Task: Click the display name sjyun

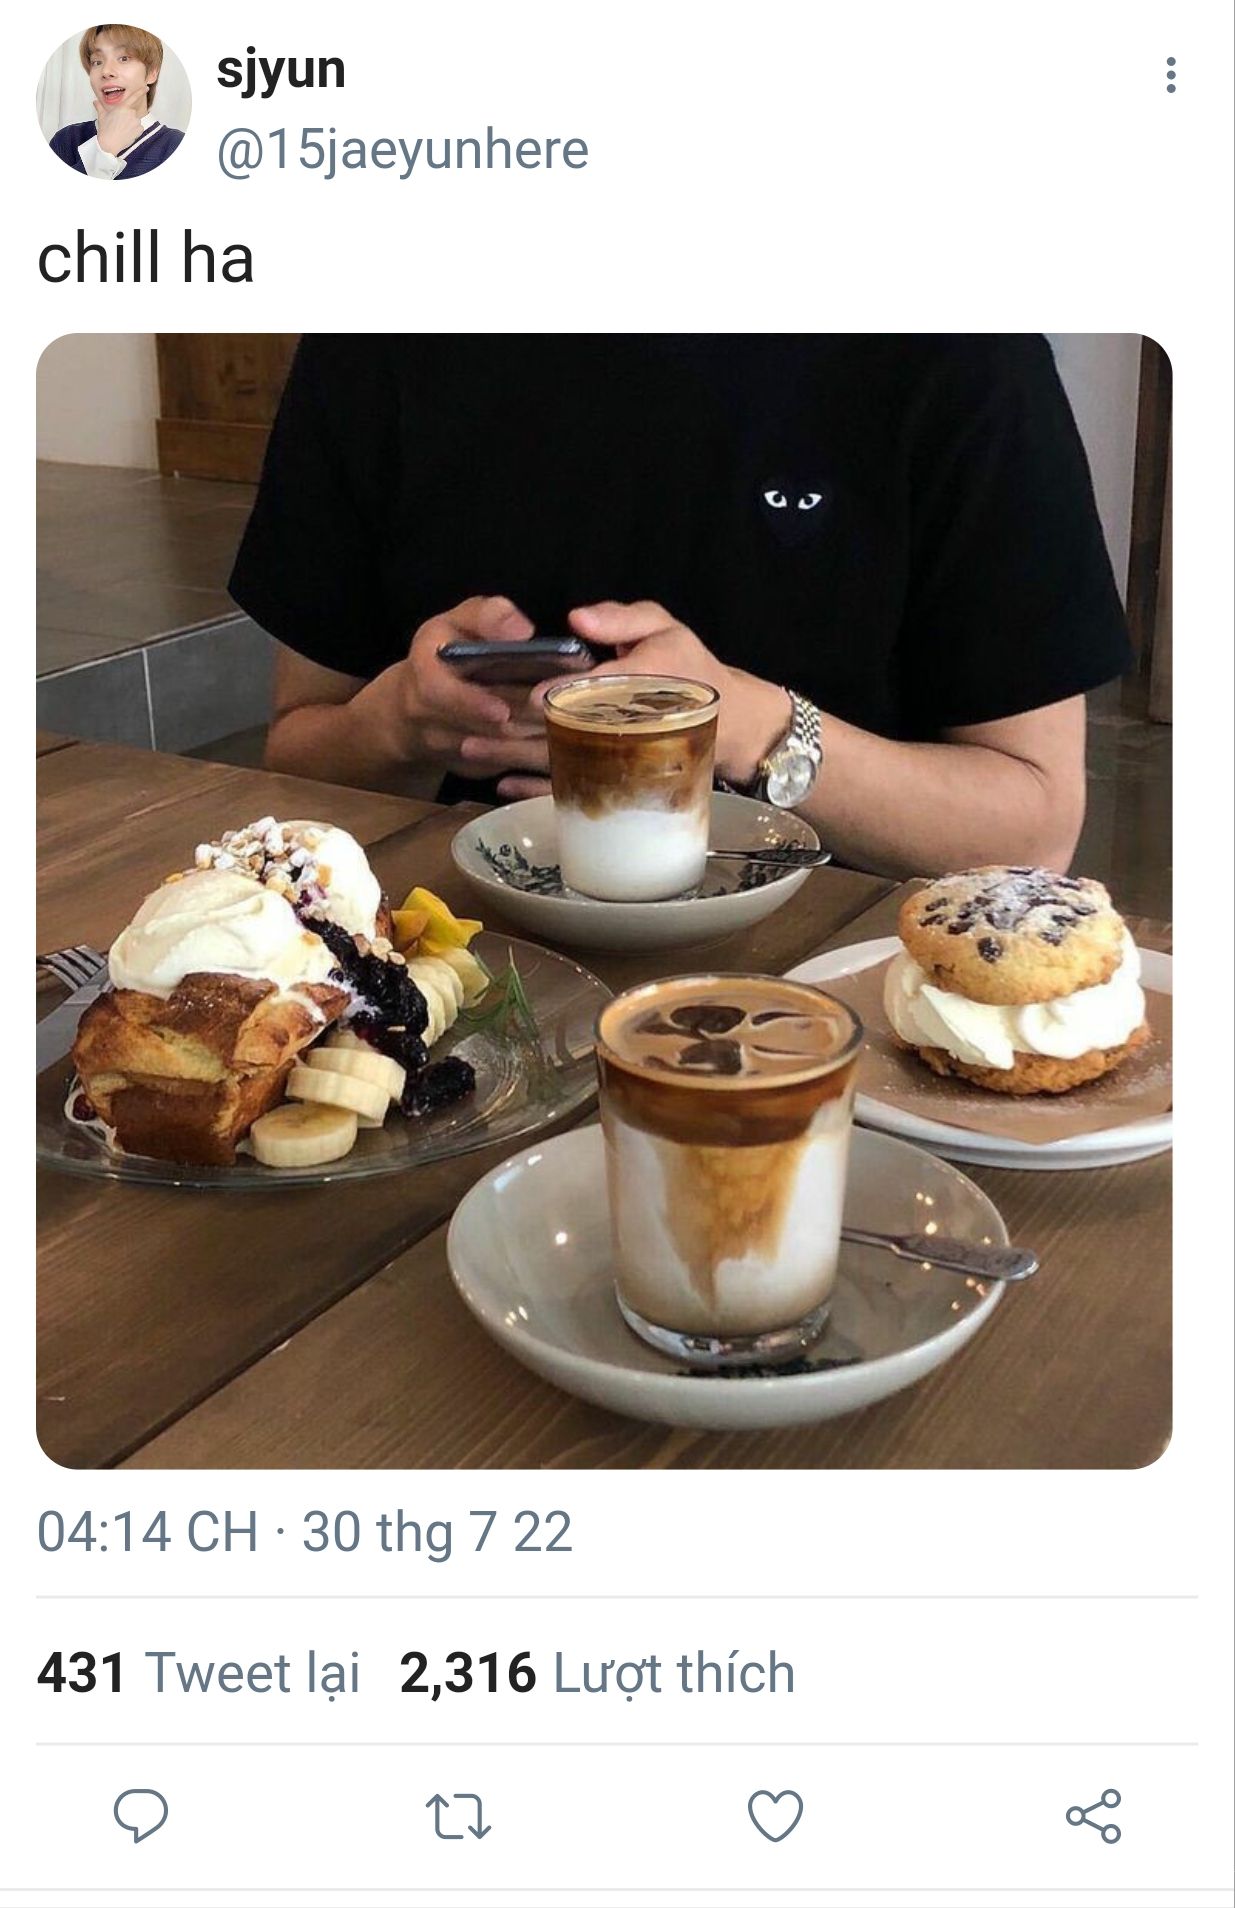Action: 281,70
